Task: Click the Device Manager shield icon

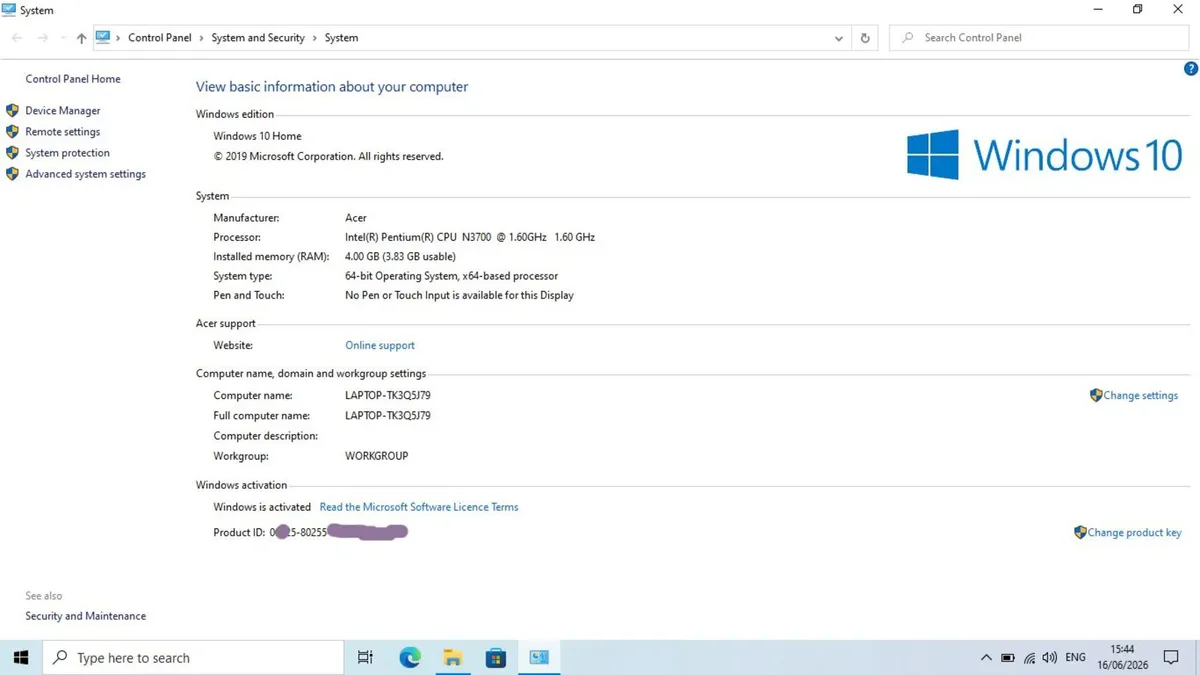Action: pyautogui.click(x=12, y=111)
